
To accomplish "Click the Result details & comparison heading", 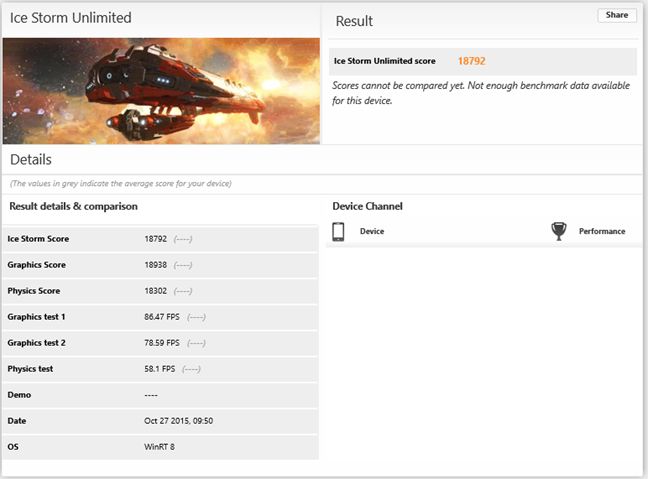I will click(74, 206).
